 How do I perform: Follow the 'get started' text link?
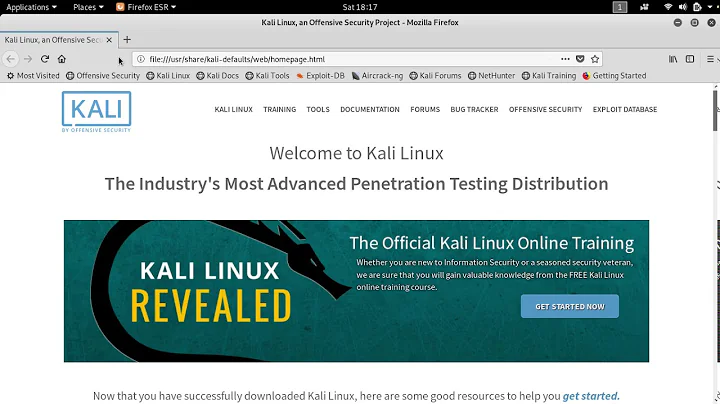591,396
